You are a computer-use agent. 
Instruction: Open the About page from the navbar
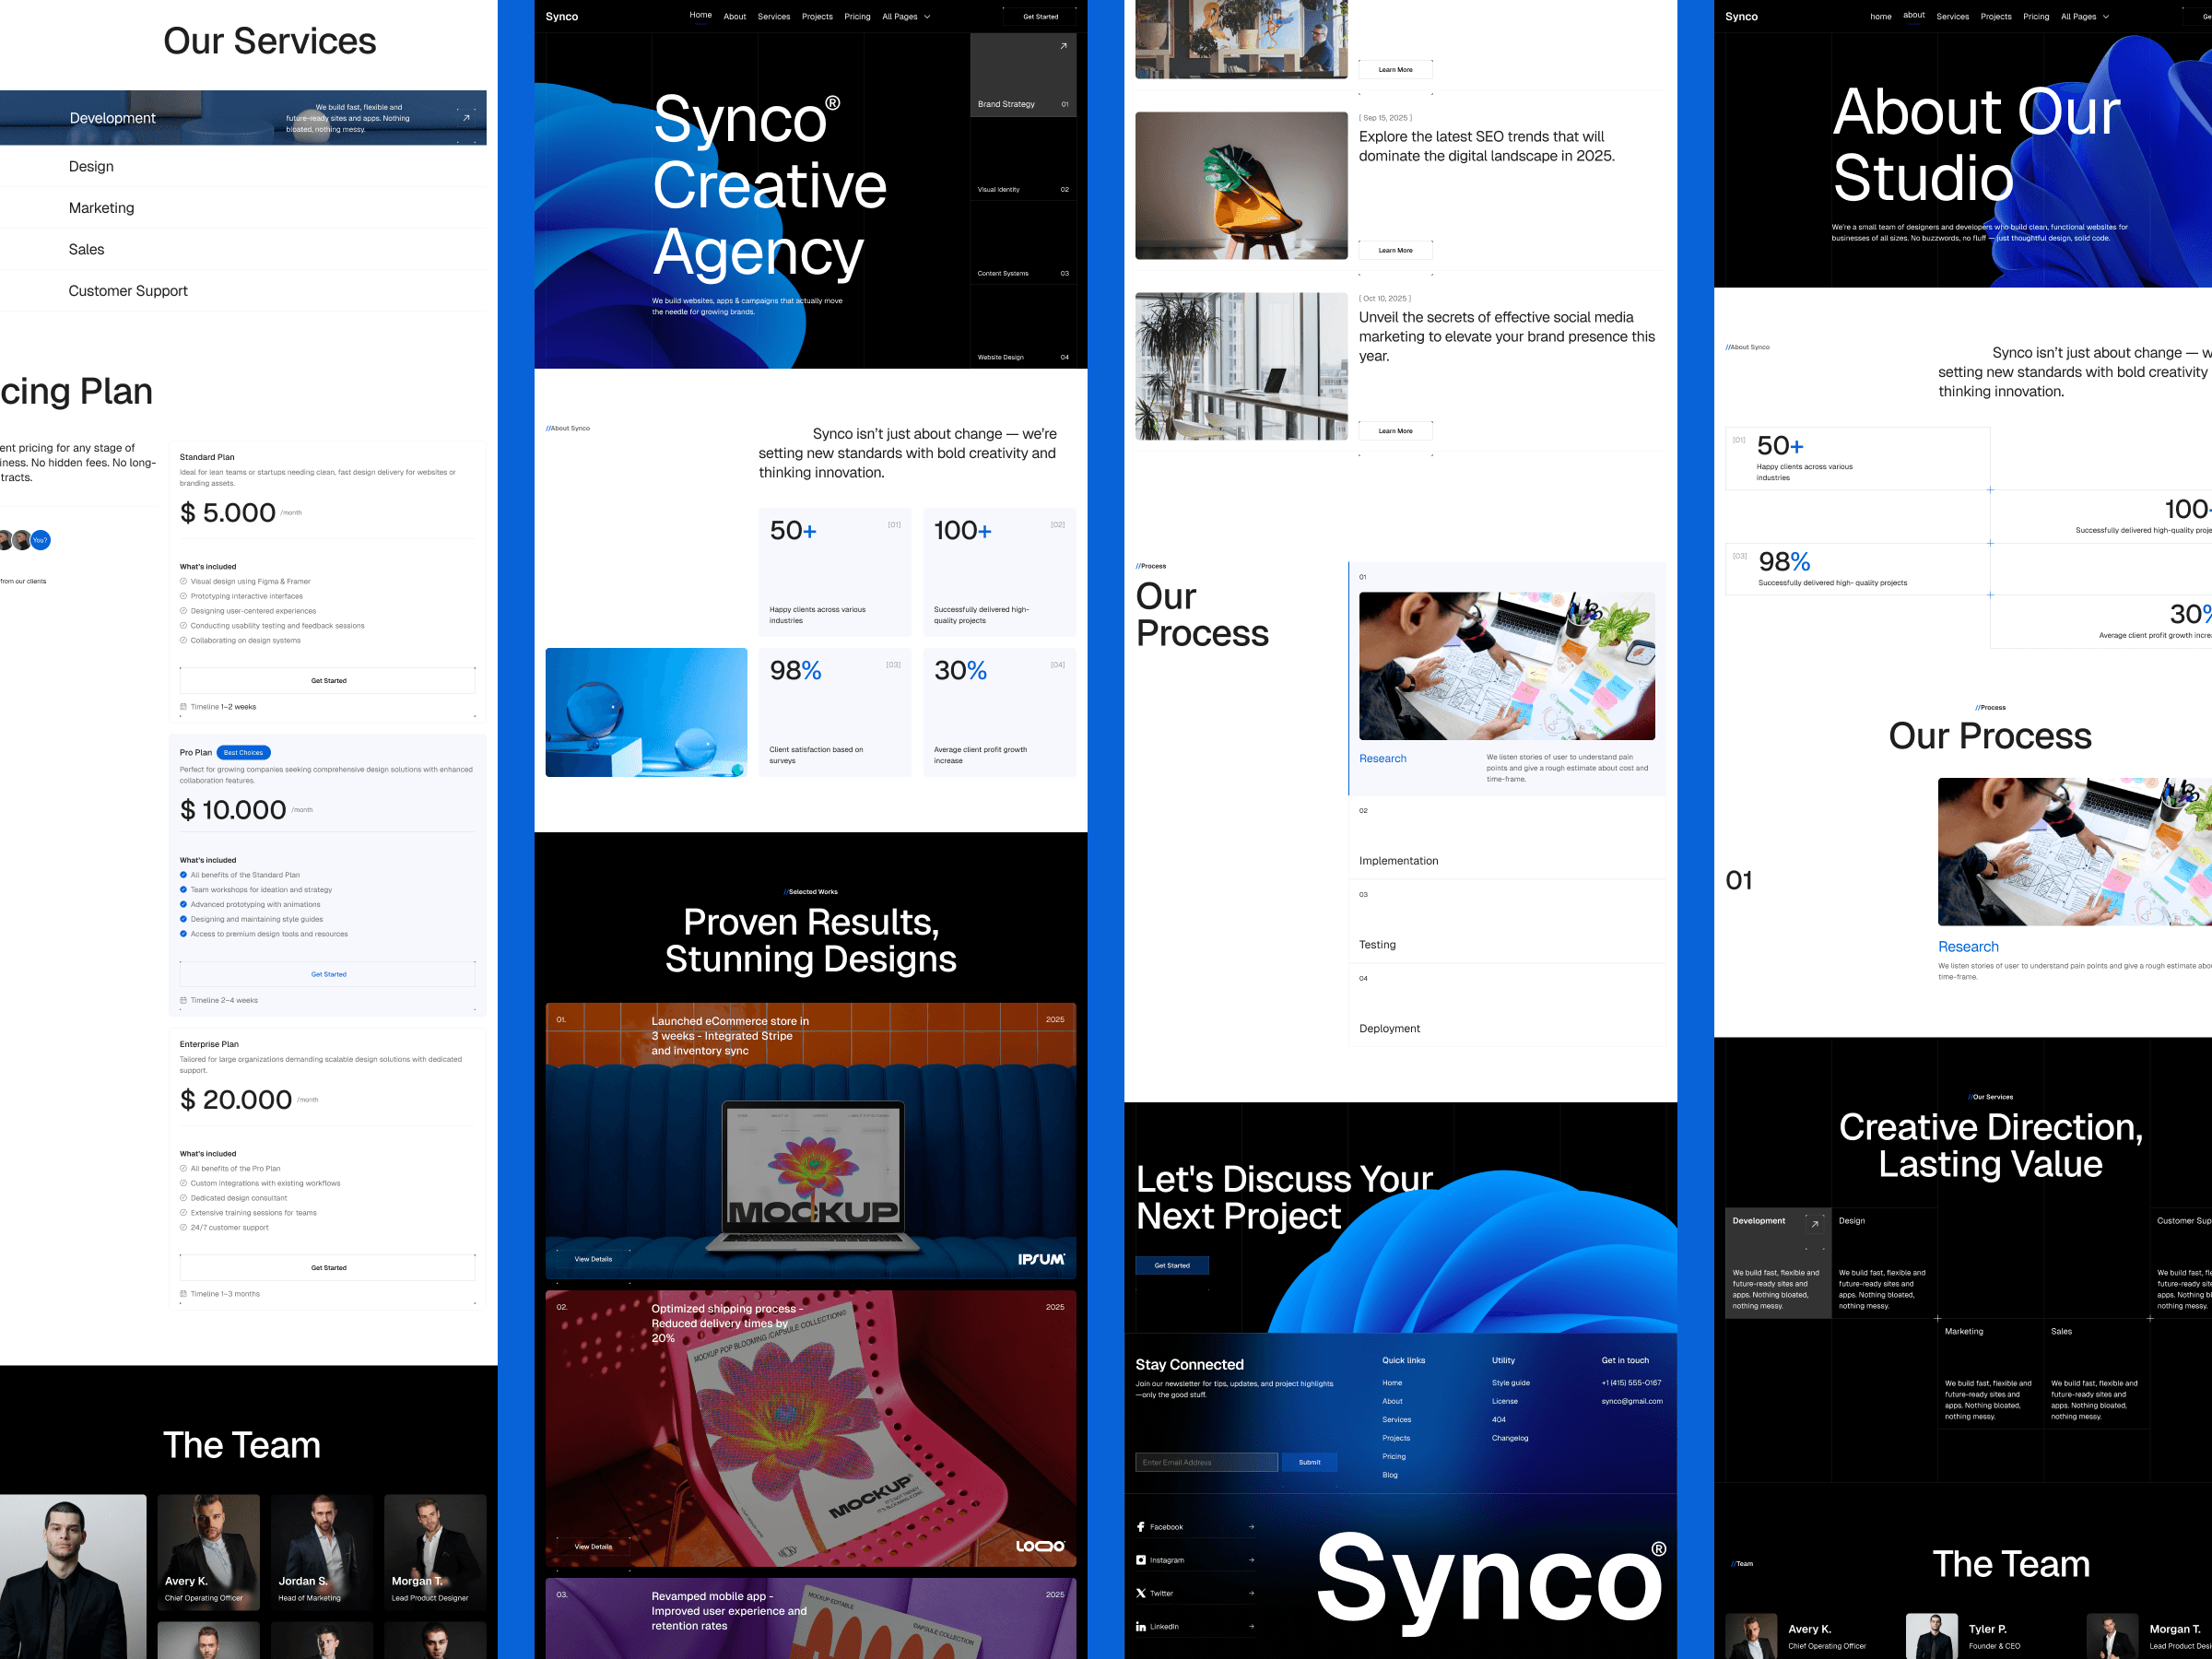[735, 16]
